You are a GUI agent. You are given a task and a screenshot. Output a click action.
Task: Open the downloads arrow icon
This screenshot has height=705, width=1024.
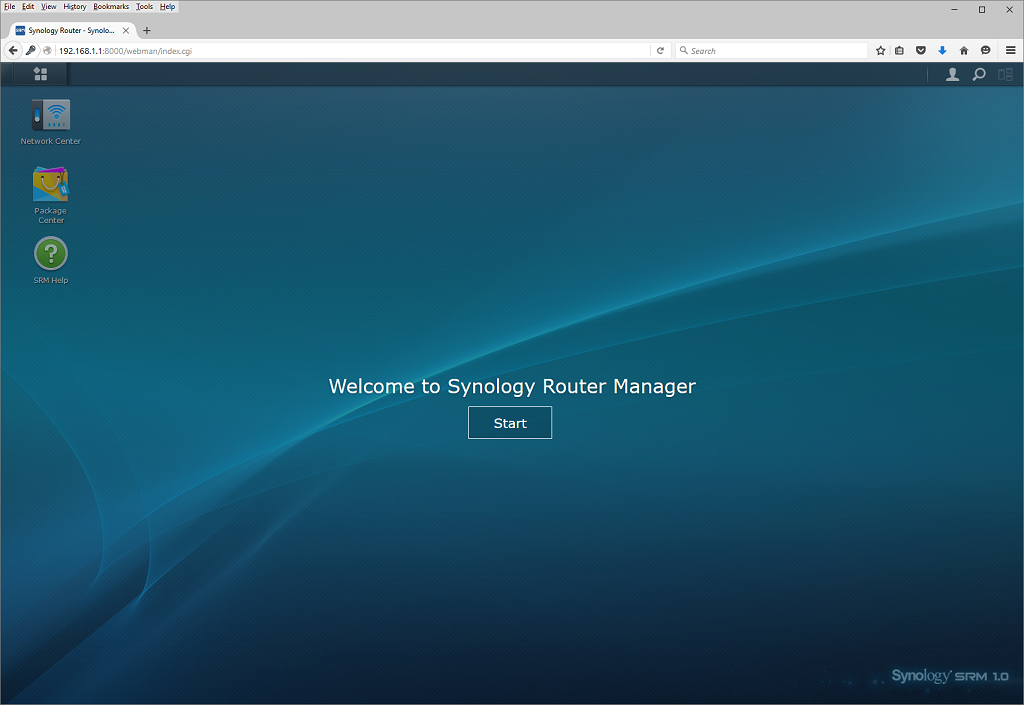pos(942,50)
